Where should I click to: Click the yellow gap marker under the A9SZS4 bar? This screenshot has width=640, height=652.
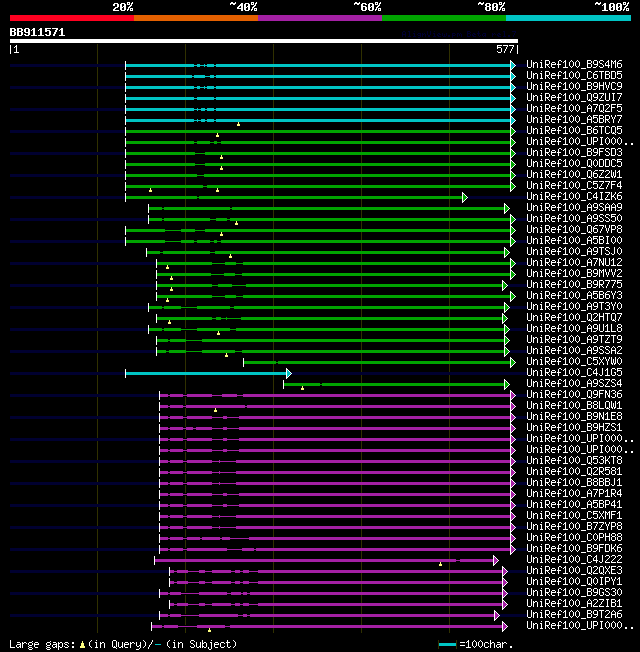pyautogui.click(x=302, y=388)
